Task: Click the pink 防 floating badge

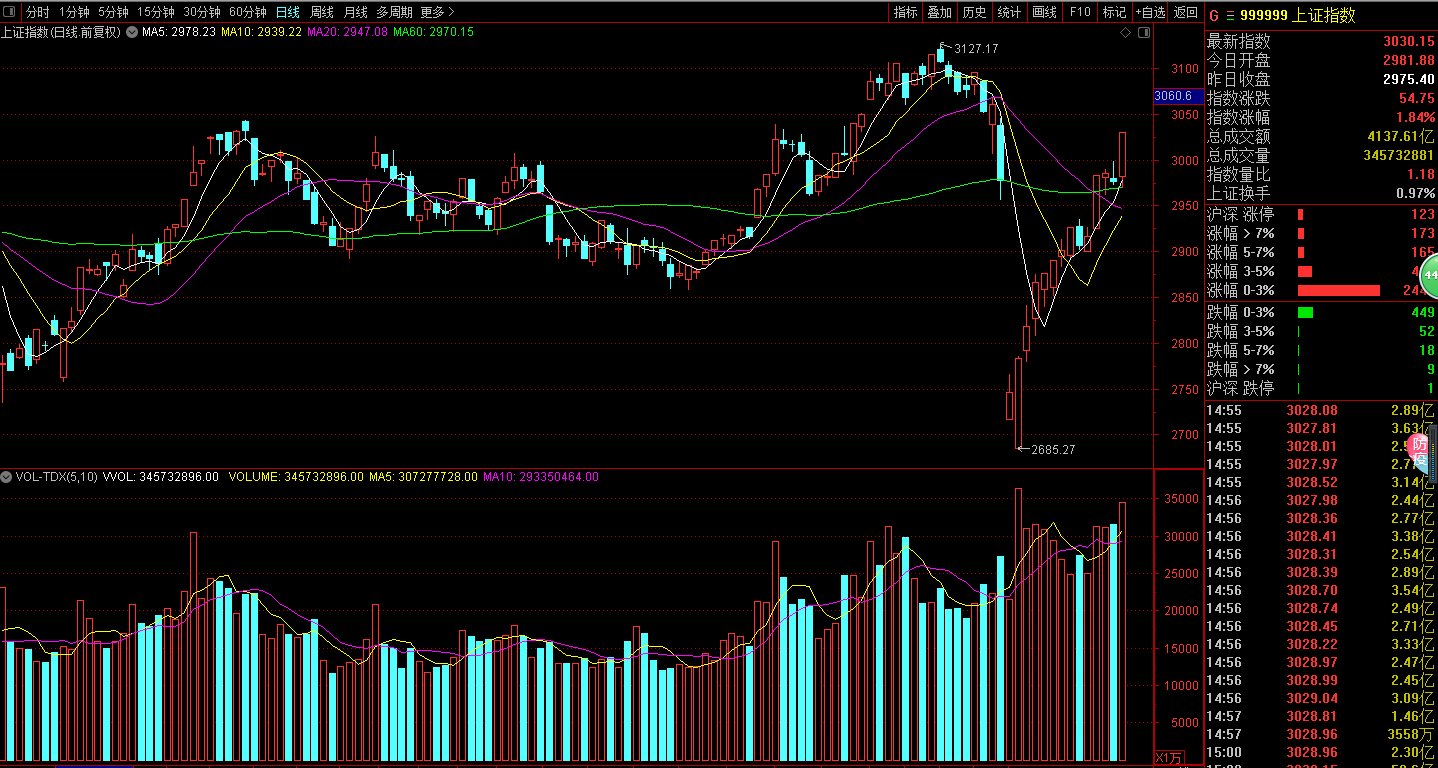Action: point(1419,447)
